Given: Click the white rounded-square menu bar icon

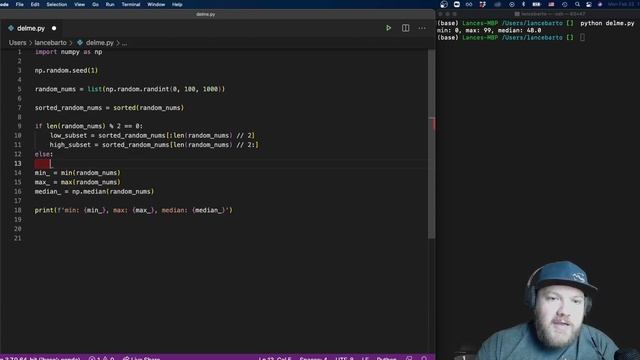Looking at the screenshot, I should [456, 4].
